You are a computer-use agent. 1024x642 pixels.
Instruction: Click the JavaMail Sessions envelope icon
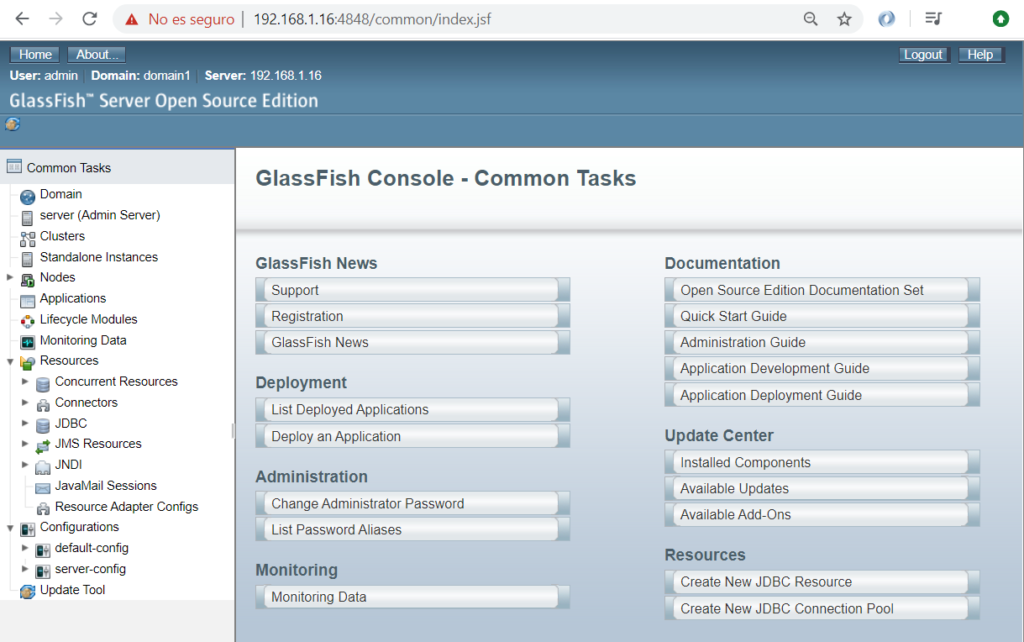[x=42, y=488]
